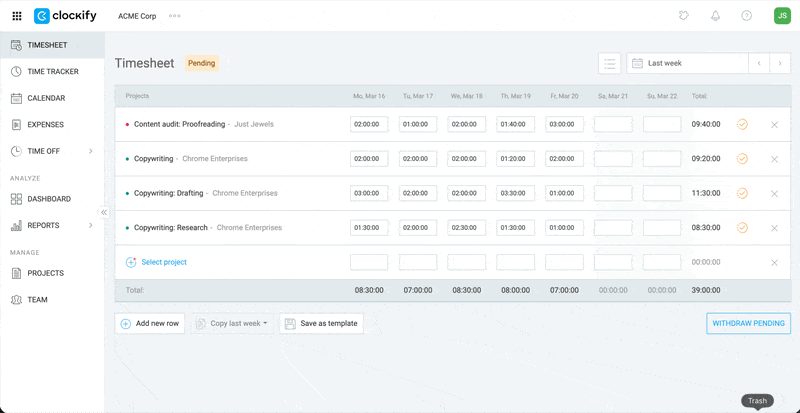Toggle approval check on Copywriting: Drafting row
The width and height of the screenshot is (800, 413).
(x=742, y=193)
